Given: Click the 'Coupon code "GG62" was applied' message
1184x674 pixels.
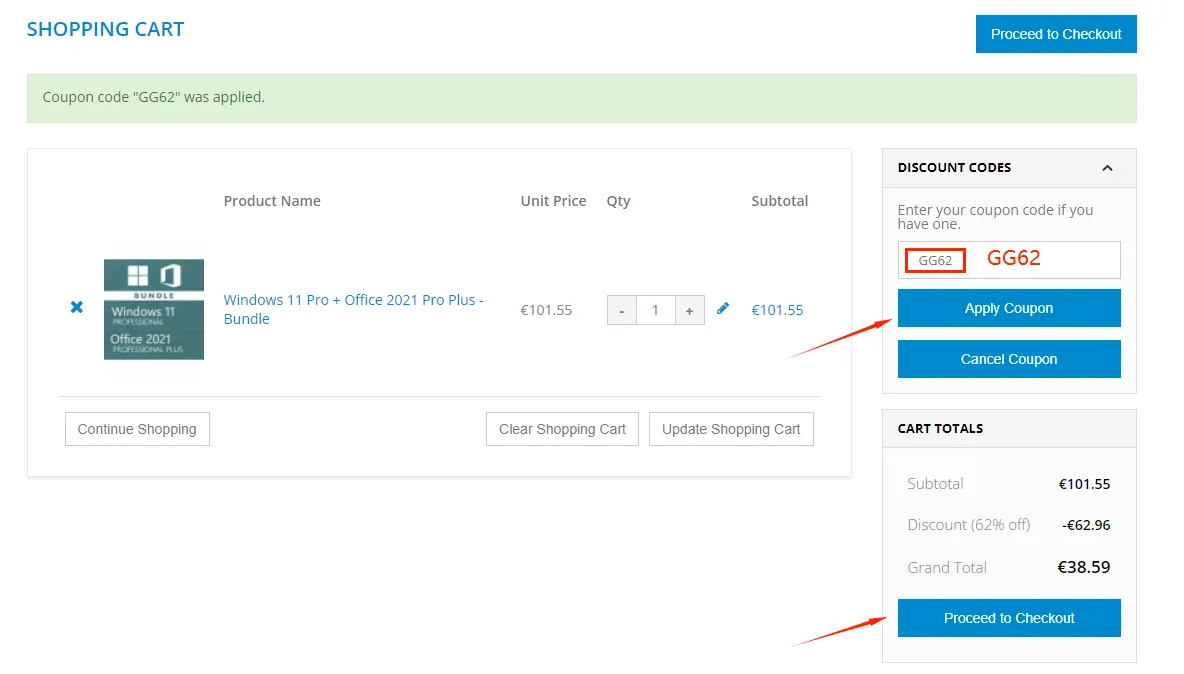Looking at the screenshot, I should click(154, 97).
